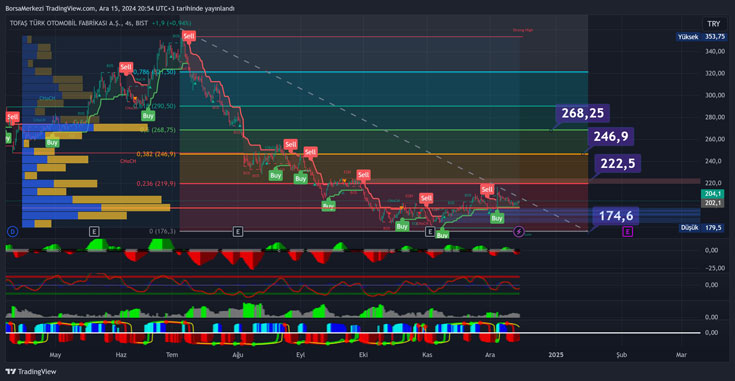This screenshot has width=735, height=381.
Task: Select the gray 202,1 price tag
Action: pos(712,203)
